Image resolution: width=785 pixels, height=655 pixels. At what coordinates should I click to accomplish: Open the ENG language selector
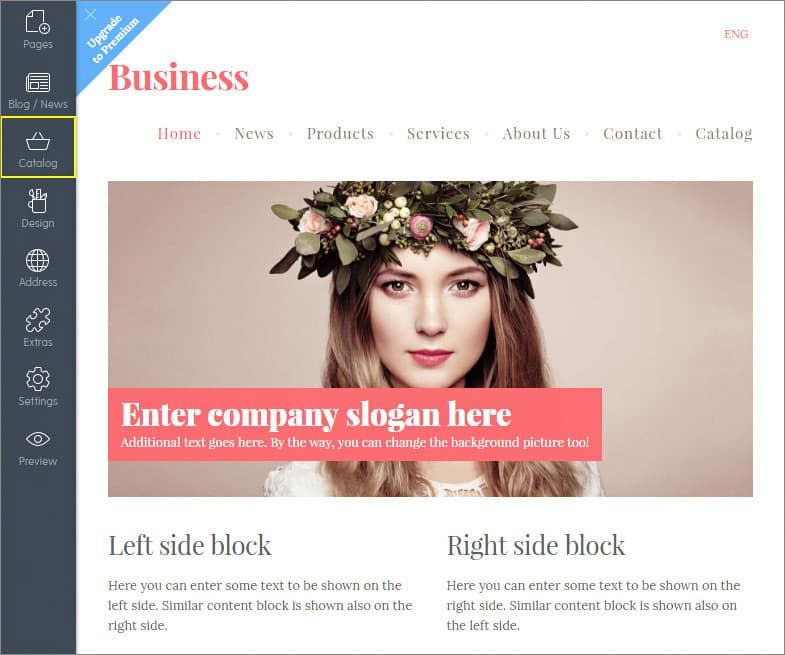(736, 34)
